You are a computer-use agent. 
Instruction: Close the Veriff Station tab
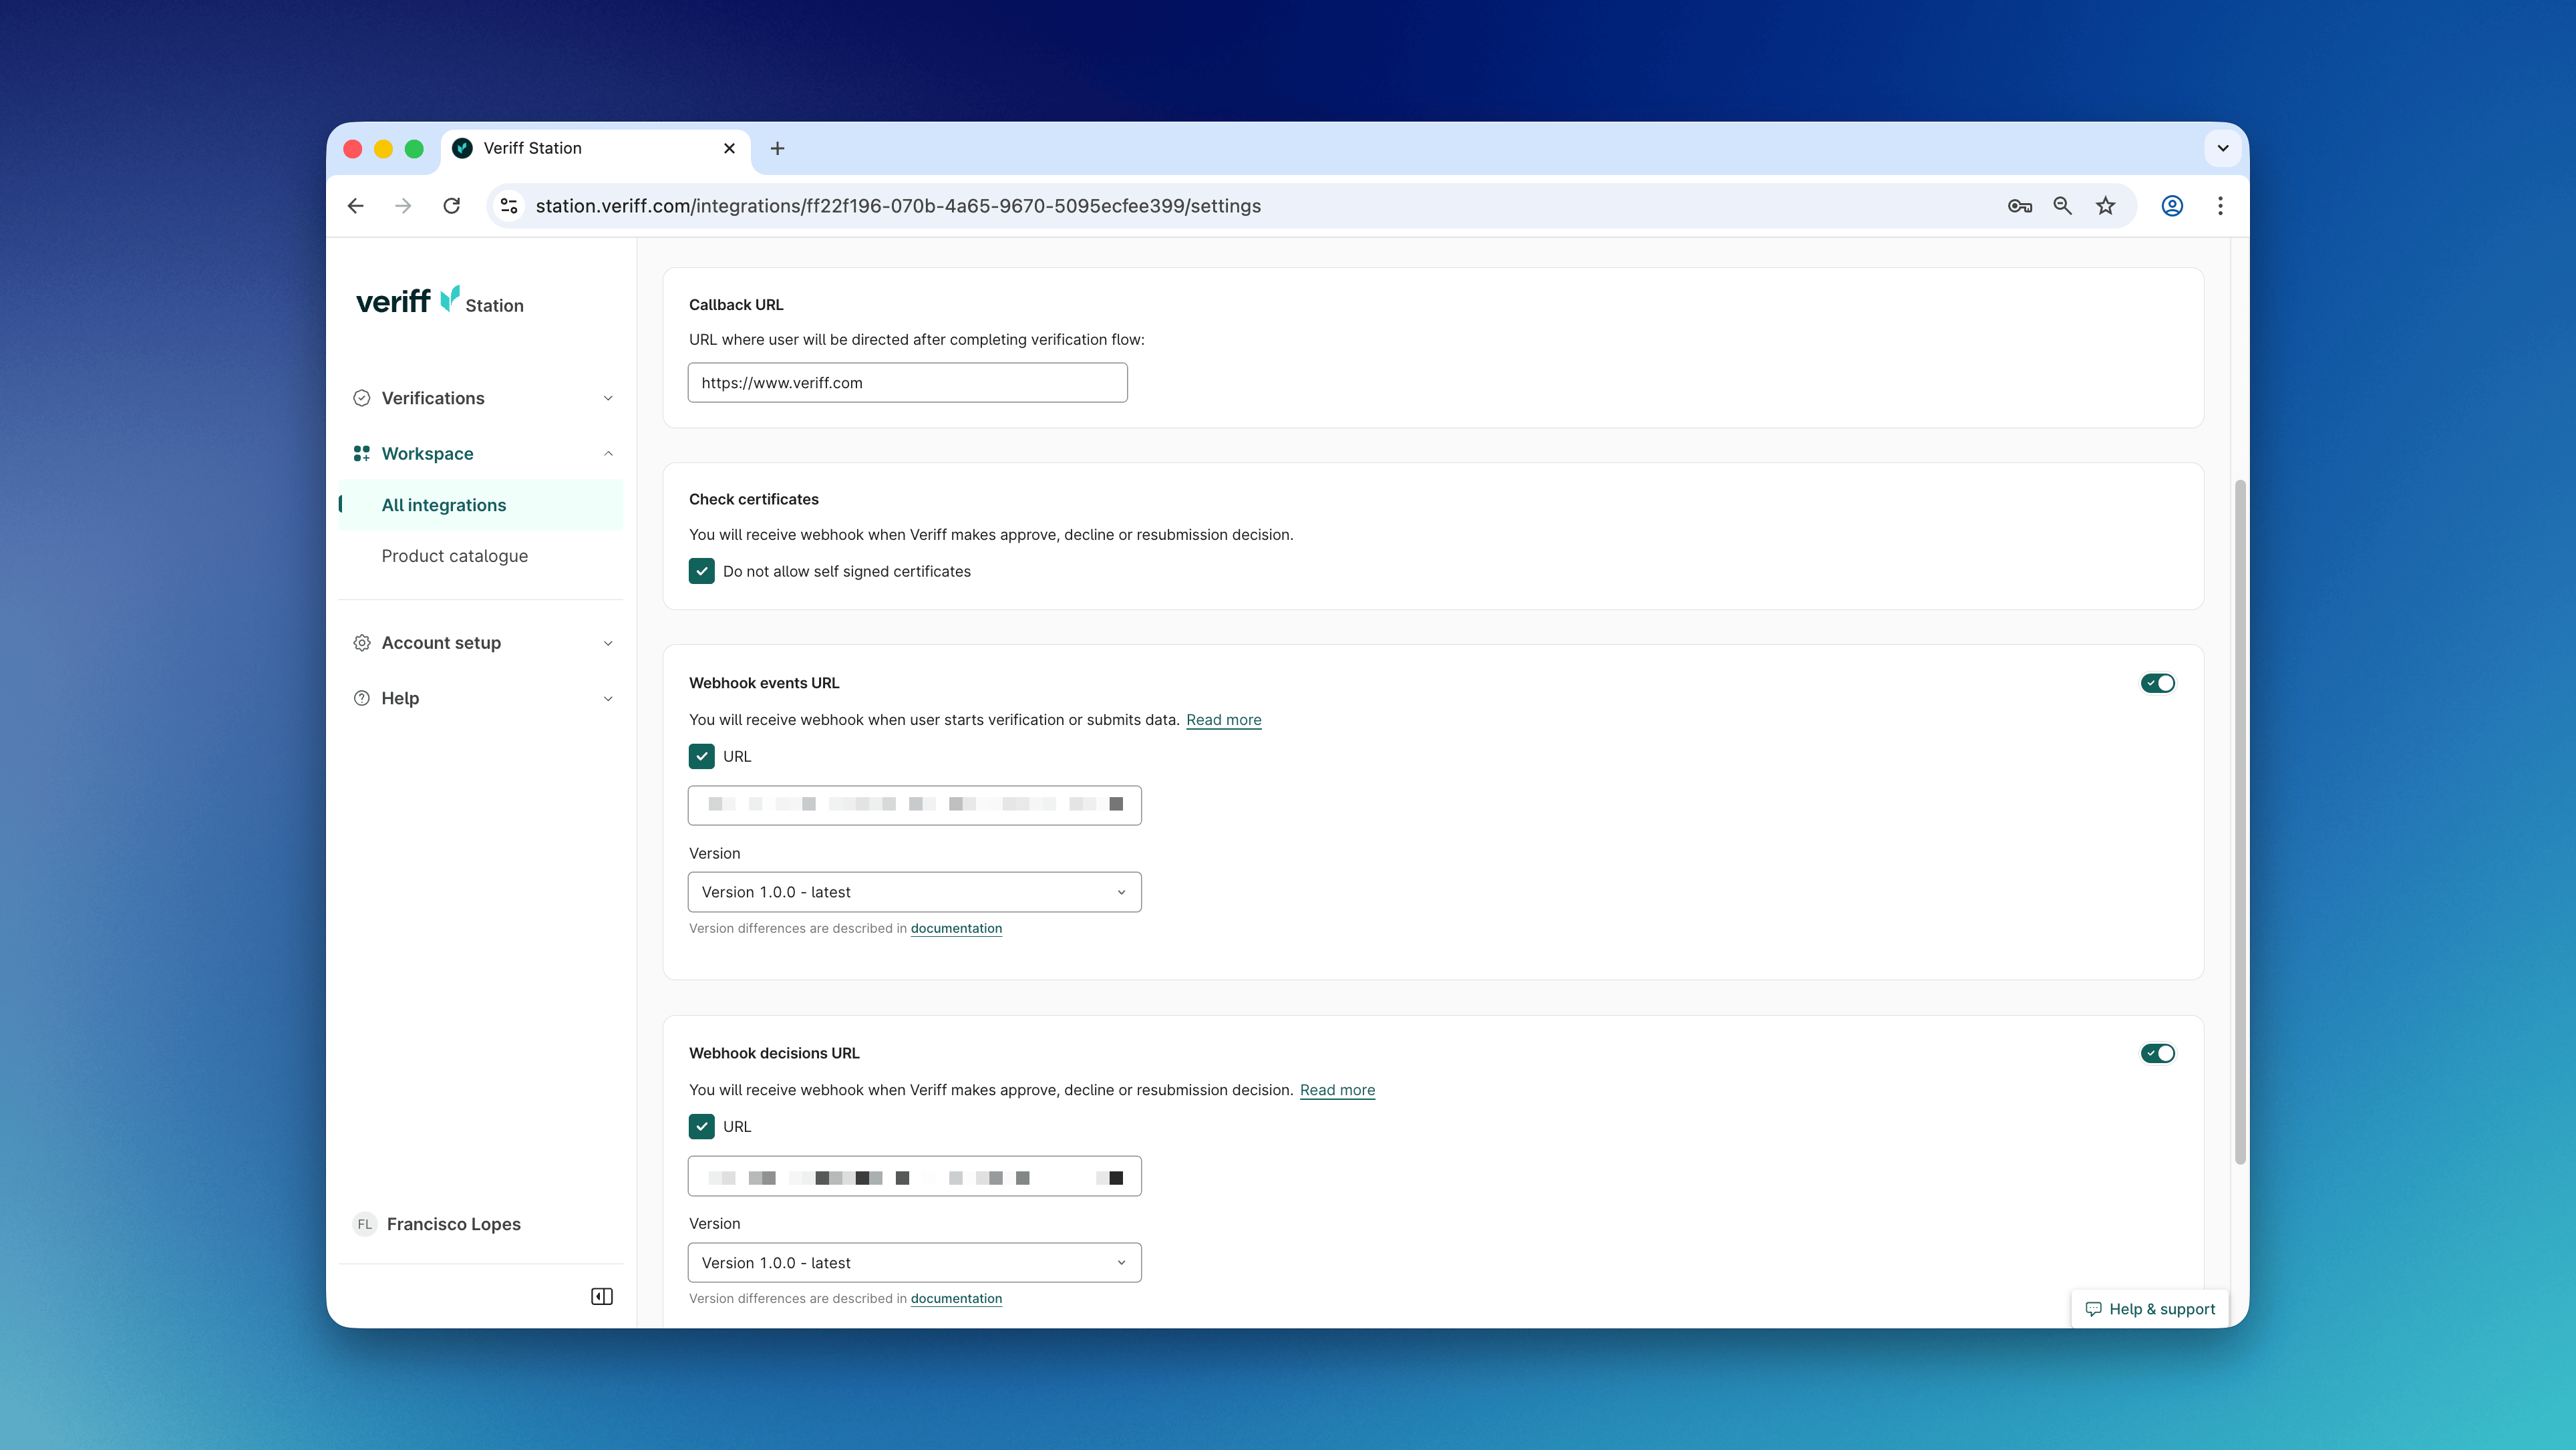[x=729, y=149]
